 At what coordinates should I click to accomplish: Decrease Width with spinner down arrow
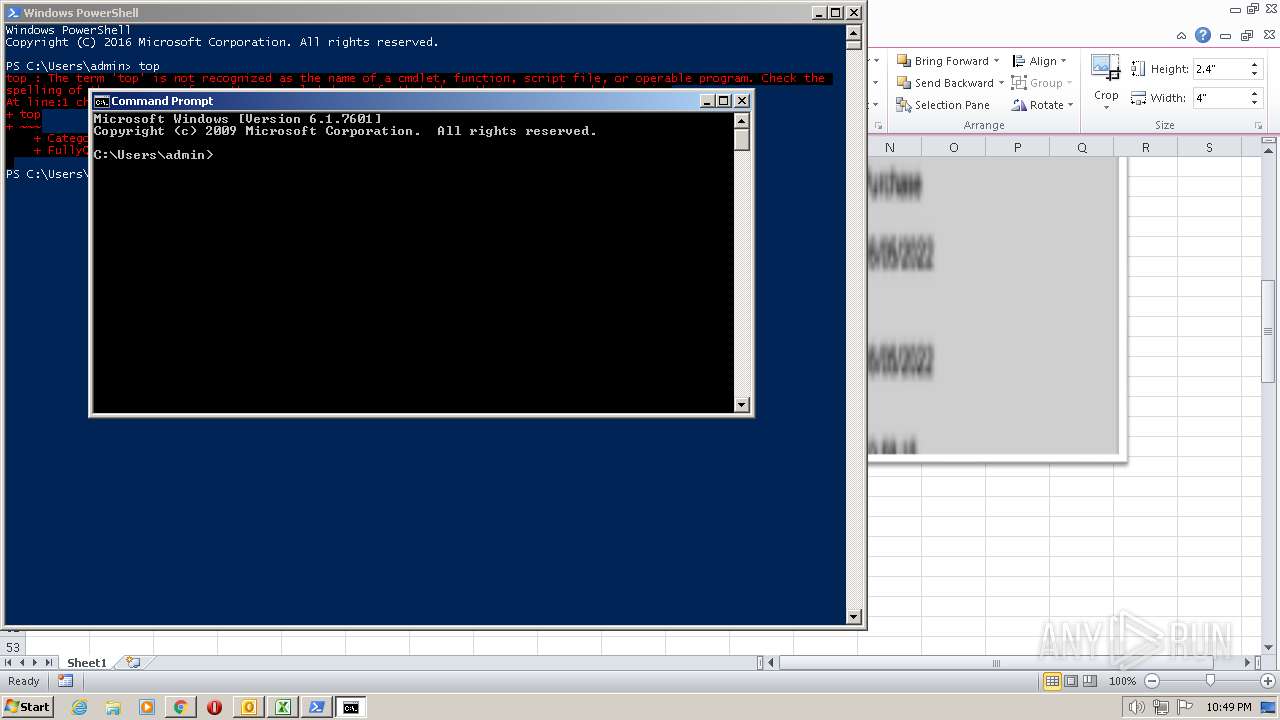click(x=1254, y=103)
